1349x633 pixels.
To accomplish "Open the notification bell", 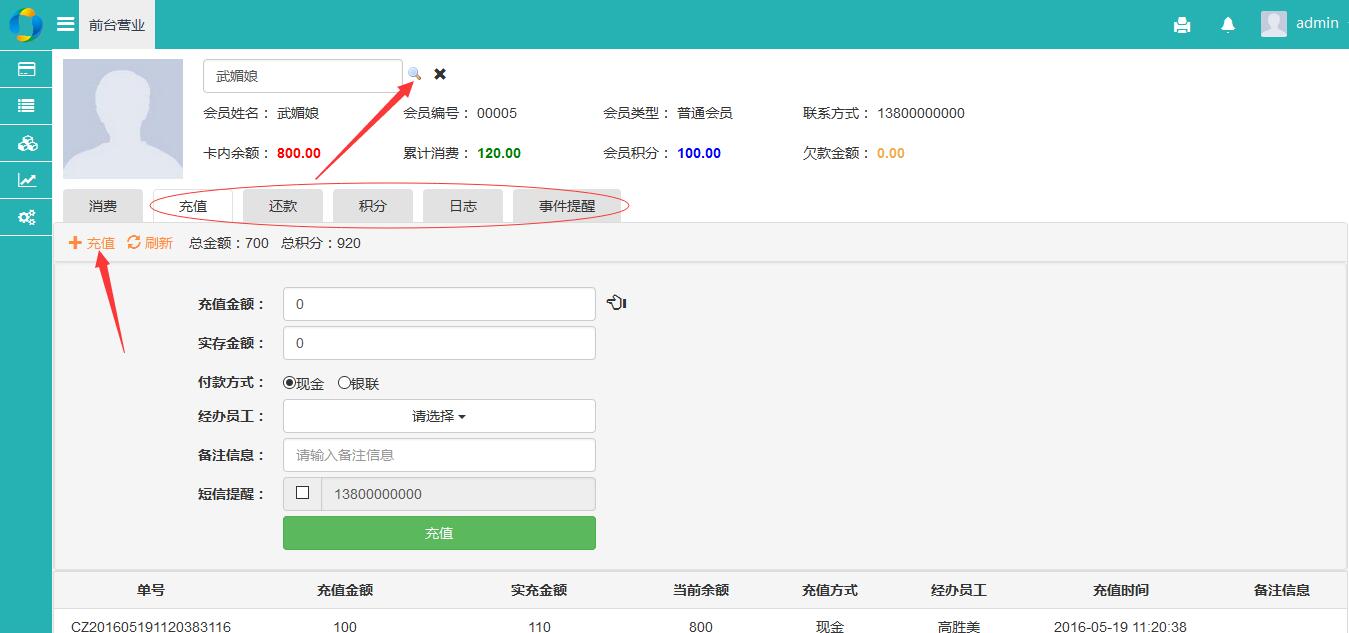I will [1228, 25].
